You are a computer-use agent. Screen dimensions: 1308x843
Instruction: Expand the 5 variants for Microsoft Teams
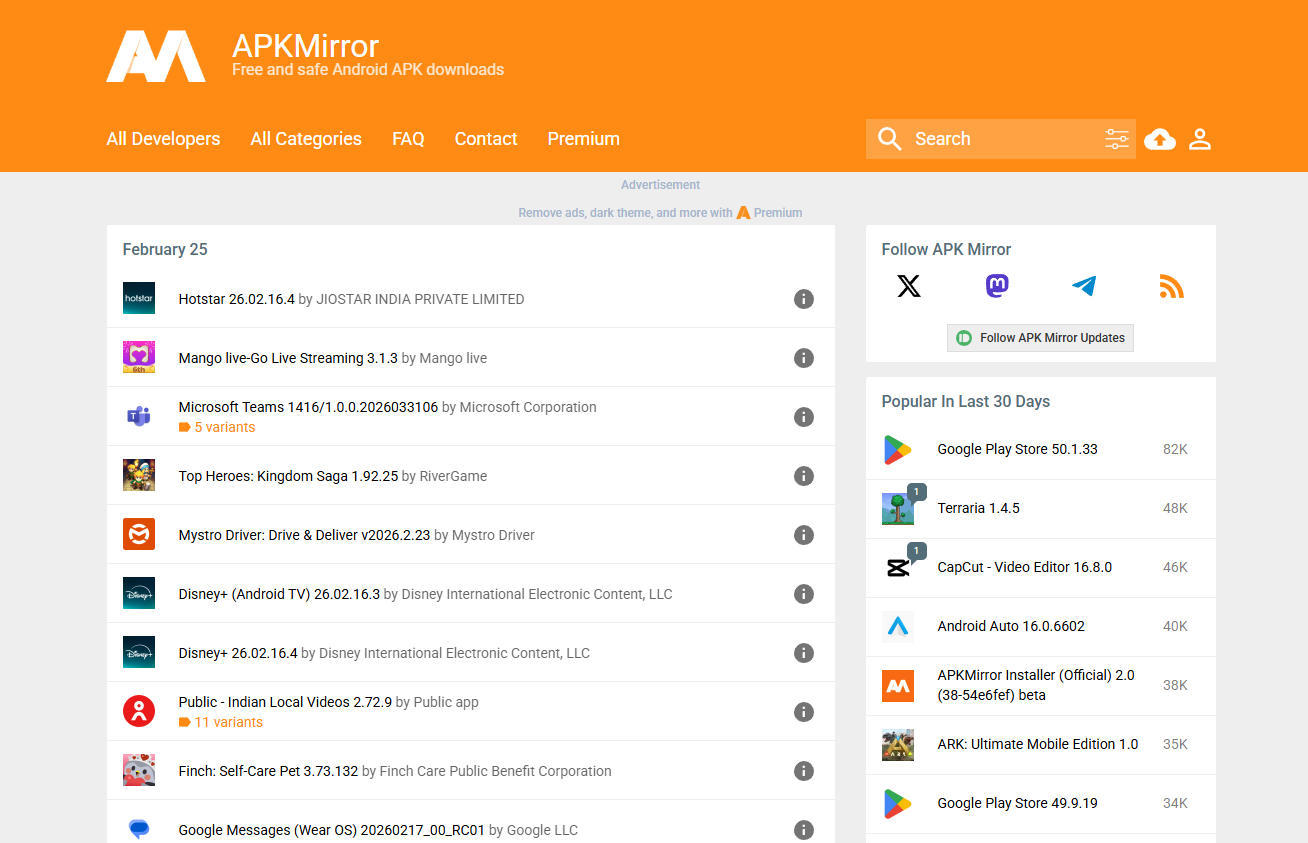pos(223,427)
